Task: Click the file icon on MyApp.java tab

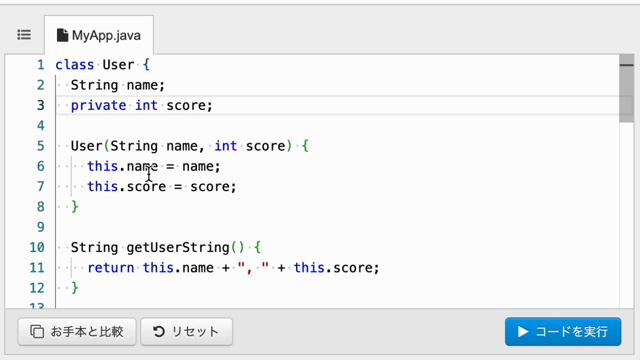Action: point(62,35)
